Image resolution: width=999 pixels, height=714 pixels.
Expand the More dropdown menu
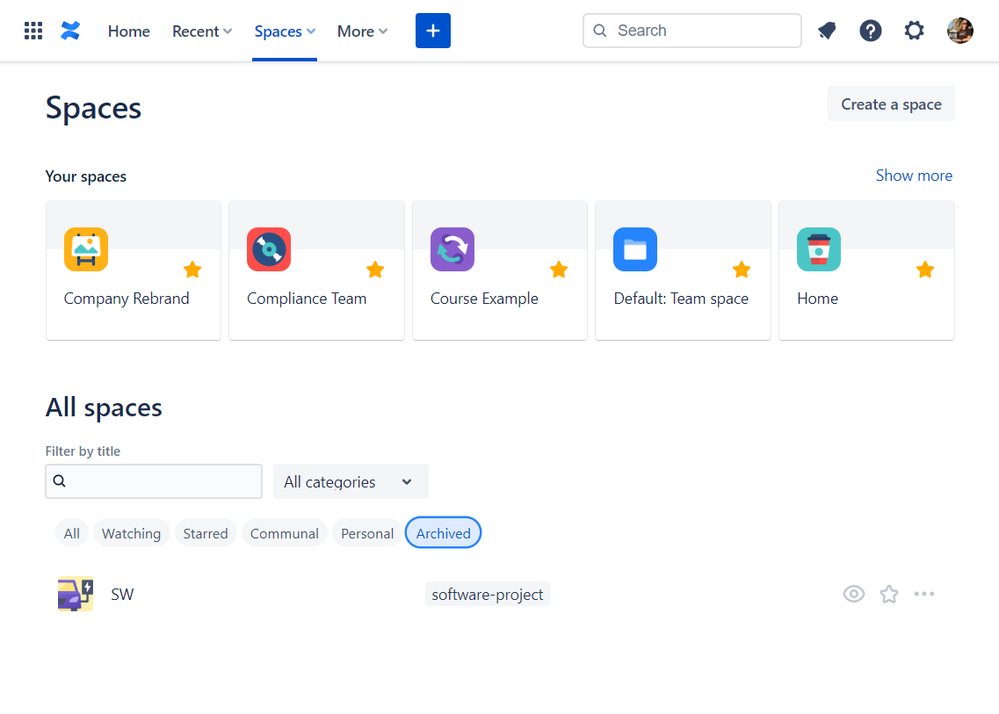pos(362,31)
